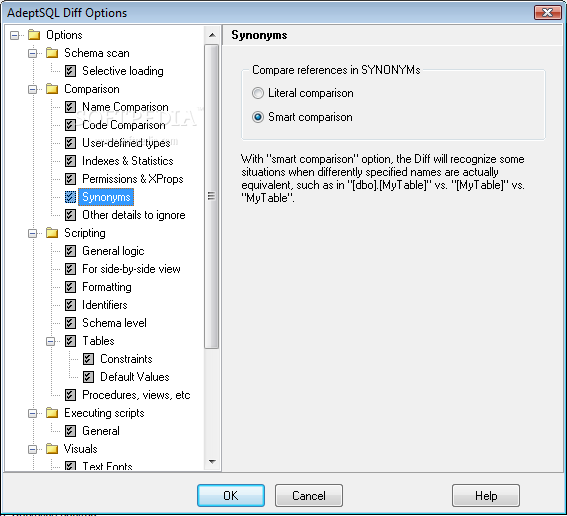Image resolution: width=567 pixels, height=516 pixels.
Task: Select the Text Fonts tree item
Action: coord(107,466)
